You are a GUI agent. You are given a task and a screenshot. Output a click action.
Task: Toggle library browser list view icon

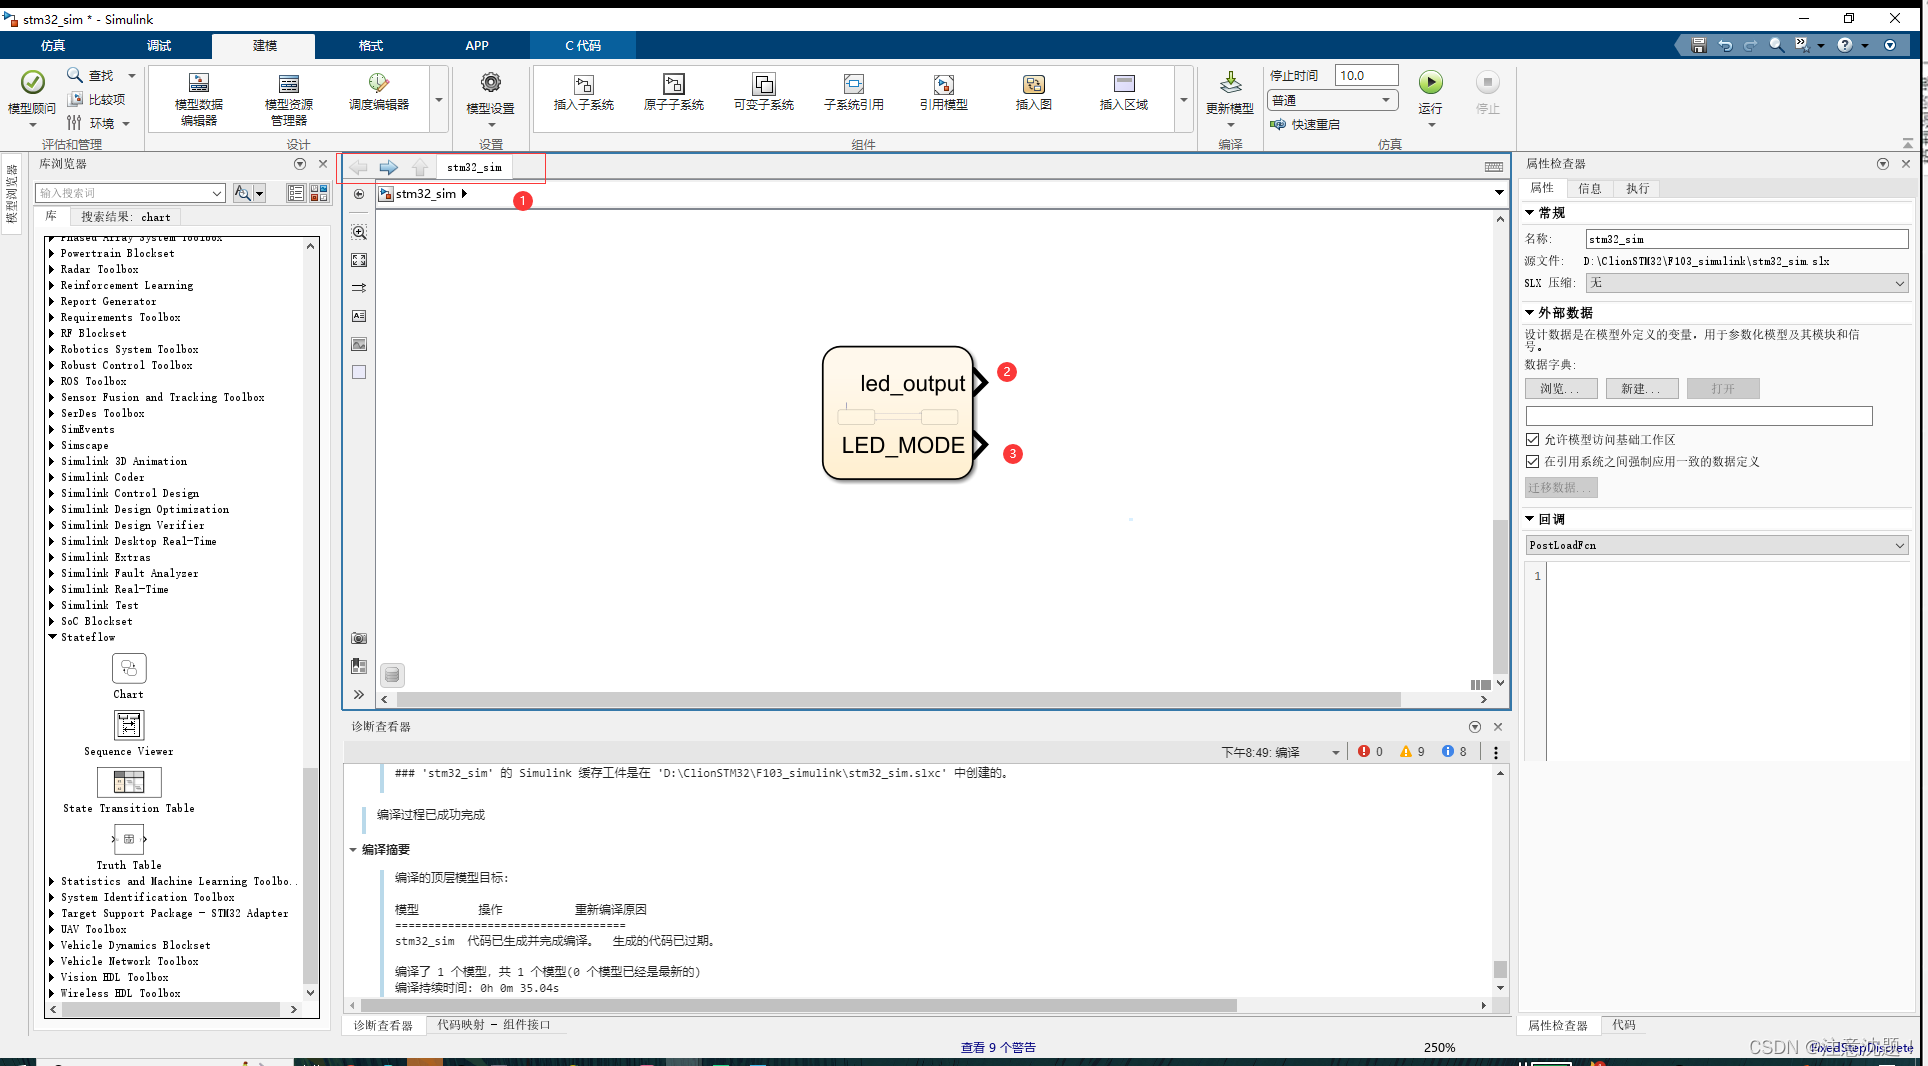coord(296,193)
